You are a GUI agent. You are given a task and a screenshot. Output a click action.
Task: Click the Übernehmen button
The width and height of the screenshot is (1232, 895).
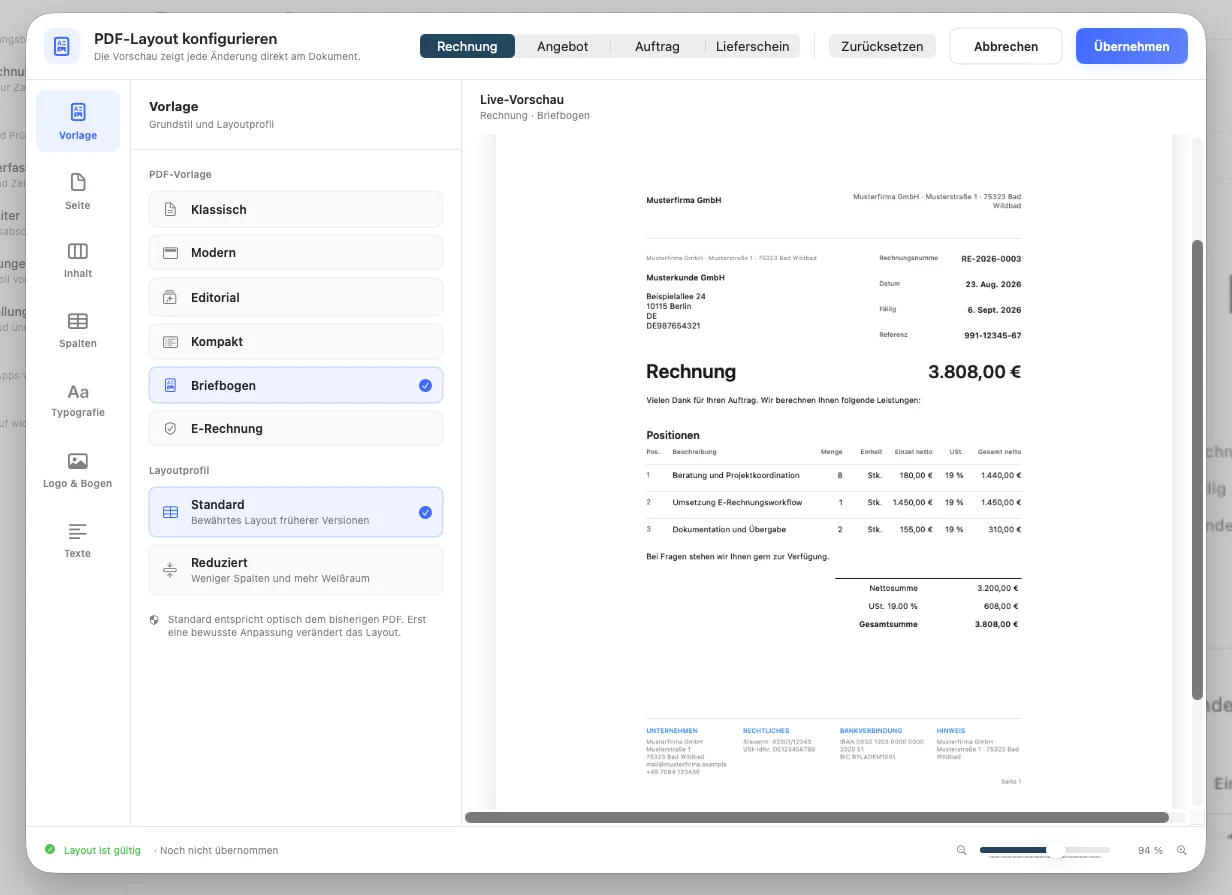1131,46
